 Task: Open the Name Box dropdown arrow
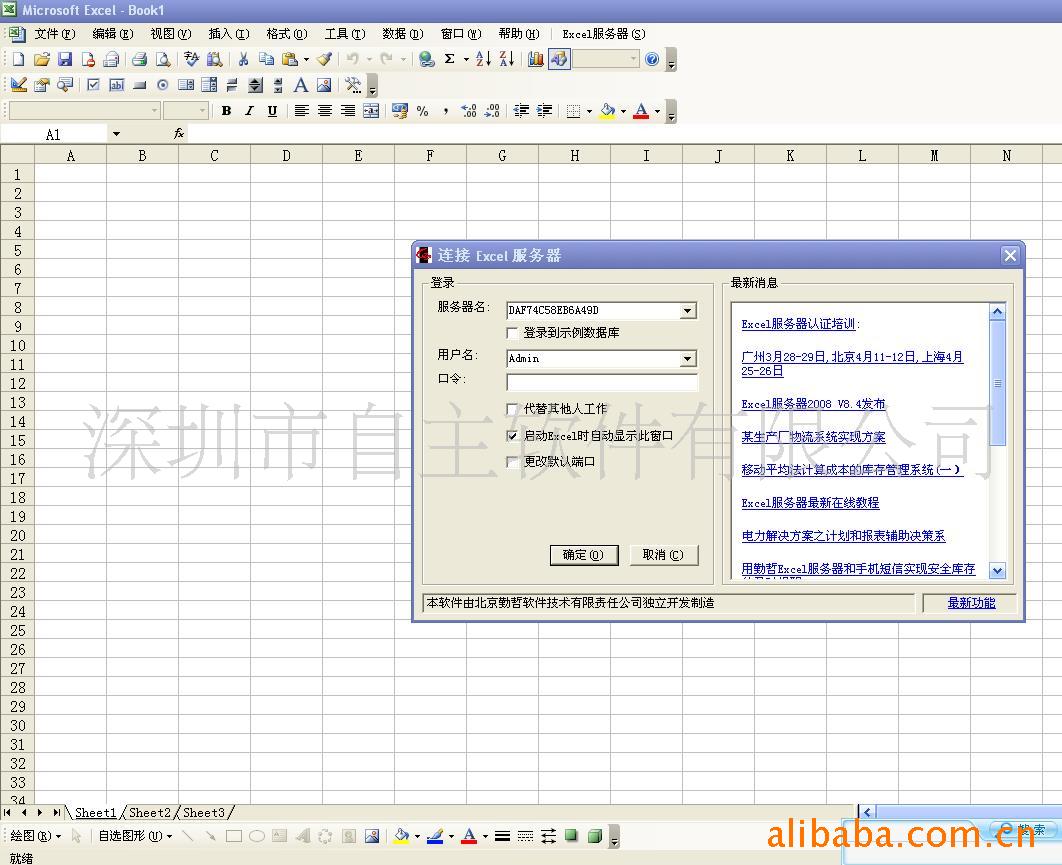click(x=116, y=134)
